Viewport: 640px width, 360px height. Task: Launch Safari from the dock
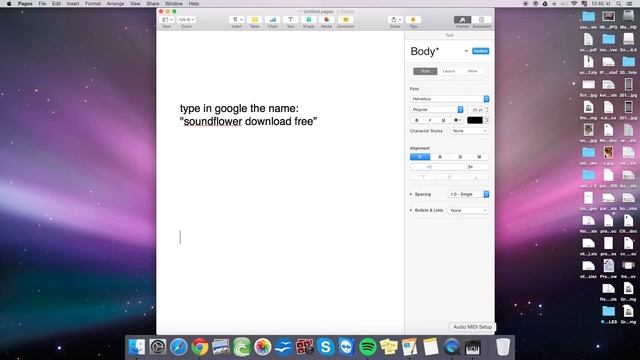pyautogui.click(x=179, y=347)
